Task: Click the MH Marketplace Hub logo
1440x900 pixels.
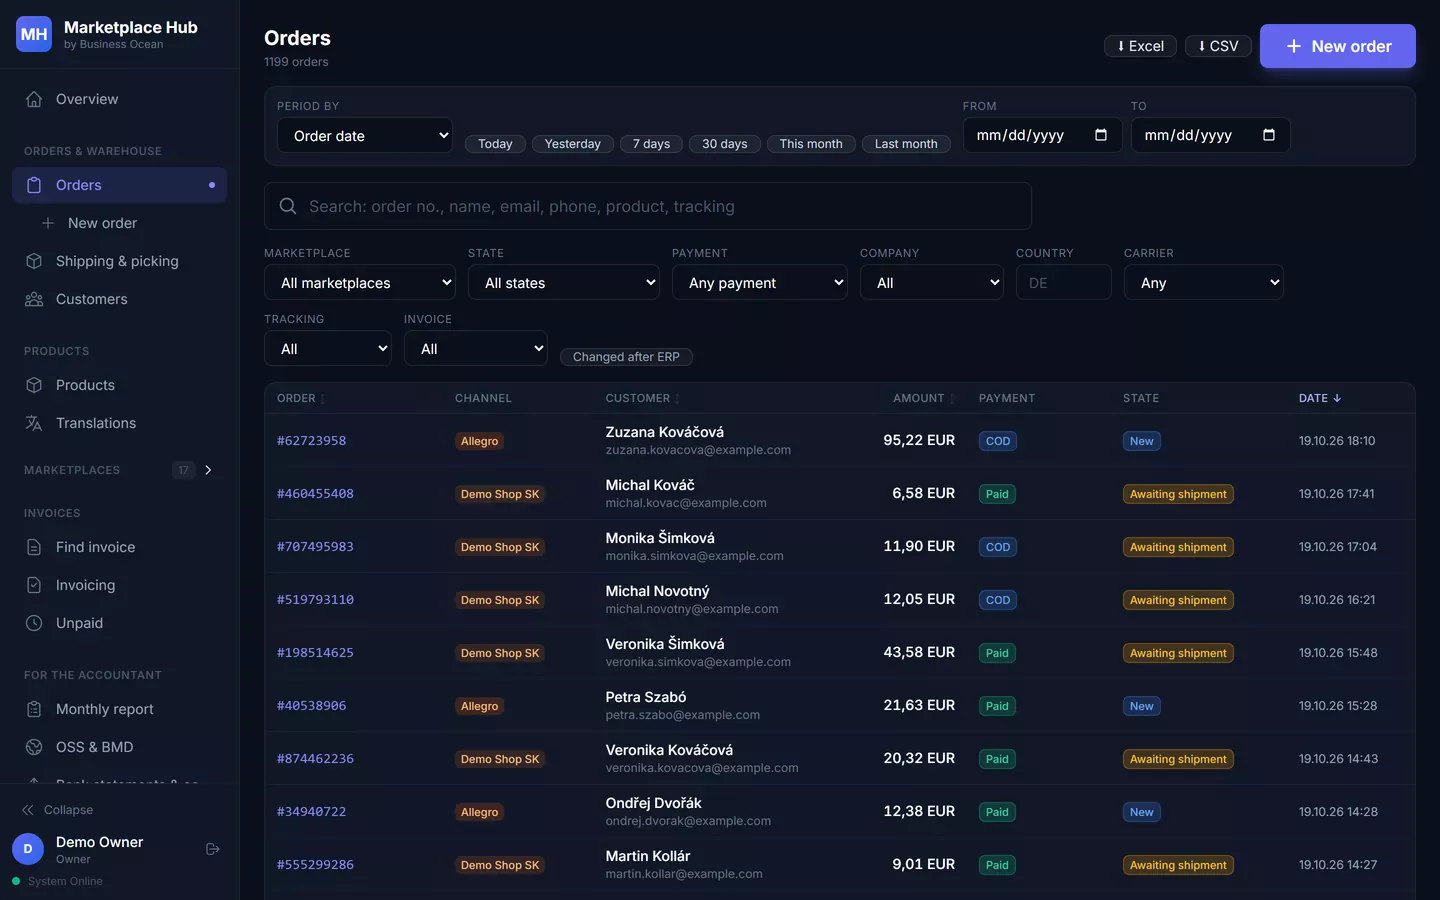Action: tap(34, 34)
